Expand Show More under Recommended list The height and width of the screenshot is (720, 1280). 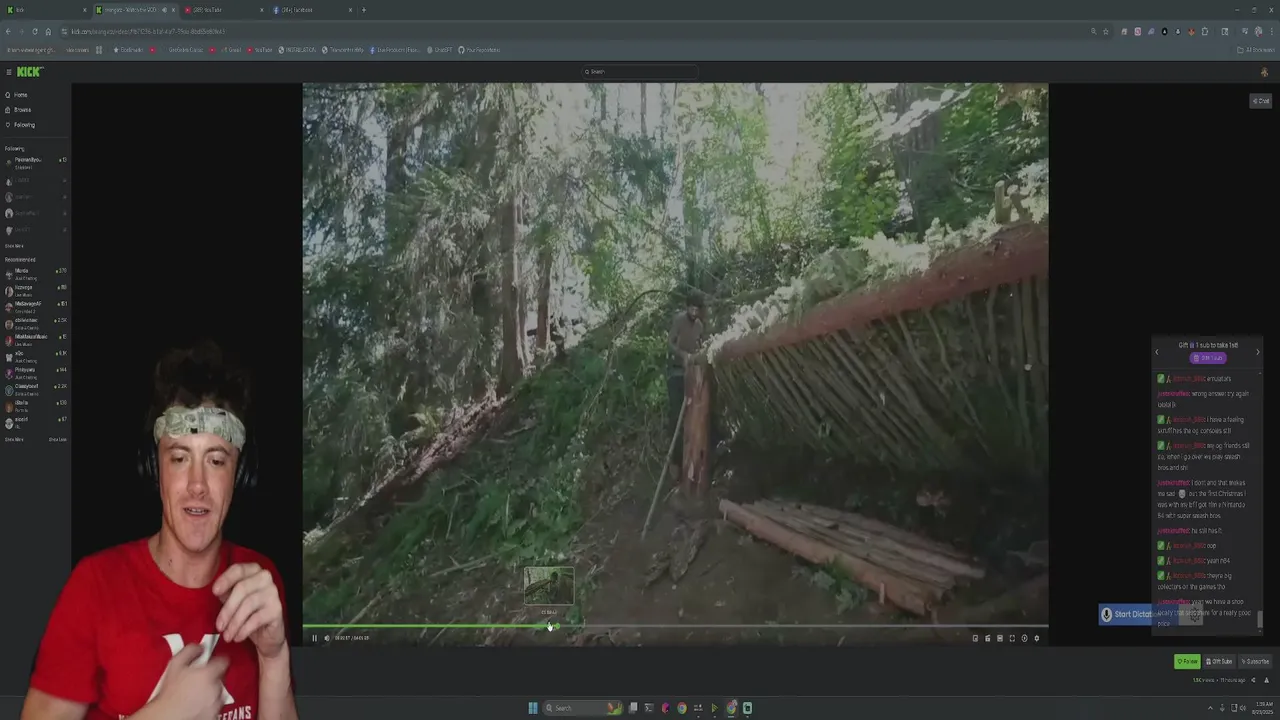coord(14,439)
